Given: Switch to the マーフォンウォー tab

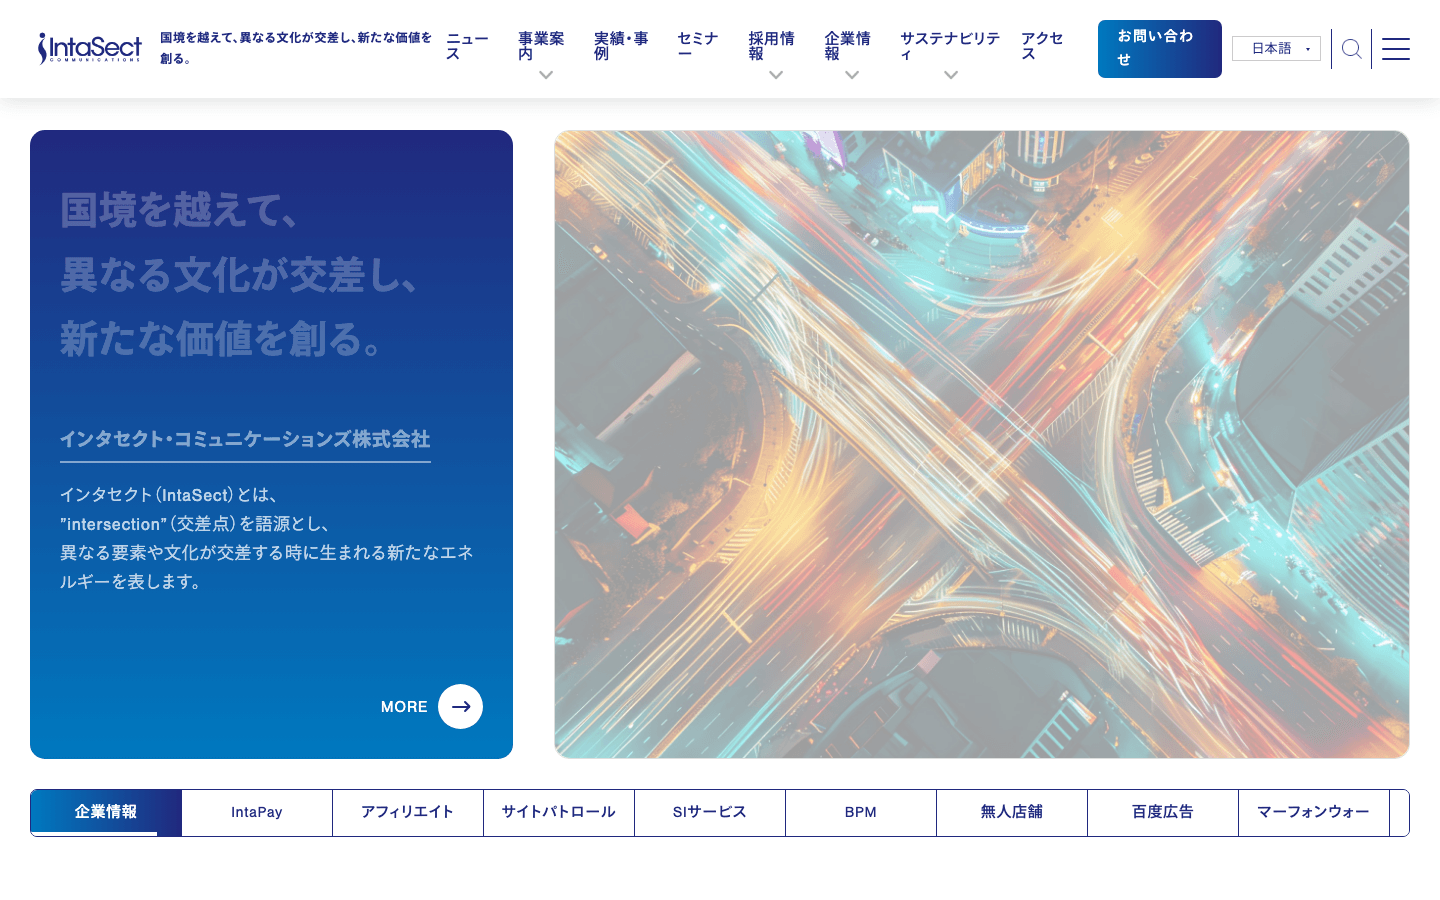Looking at the screenshot, I should point(1314,812).
